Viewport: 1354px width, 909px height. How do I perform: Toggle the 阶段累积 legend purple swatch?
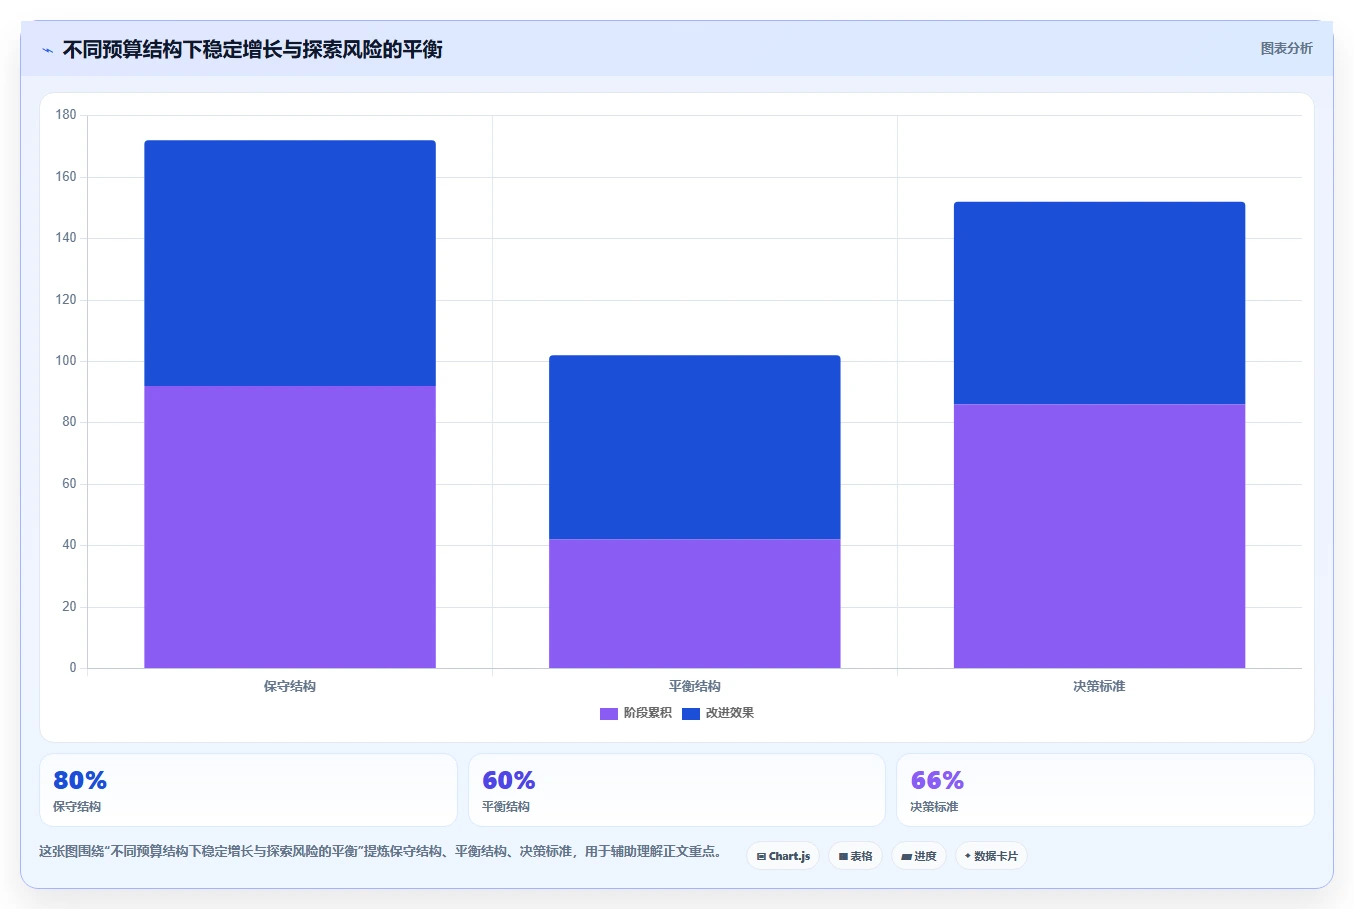[x=608, y=714]
